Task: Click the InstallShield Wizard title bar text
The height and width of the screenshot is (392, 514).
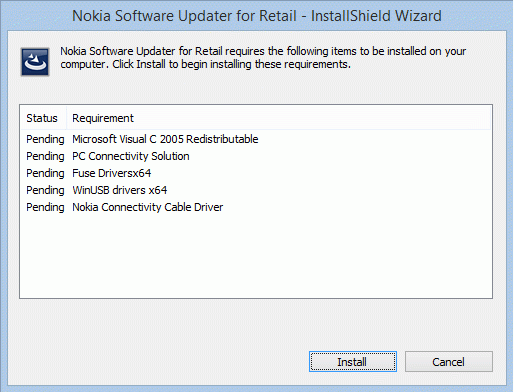Action: coord(257,16)
